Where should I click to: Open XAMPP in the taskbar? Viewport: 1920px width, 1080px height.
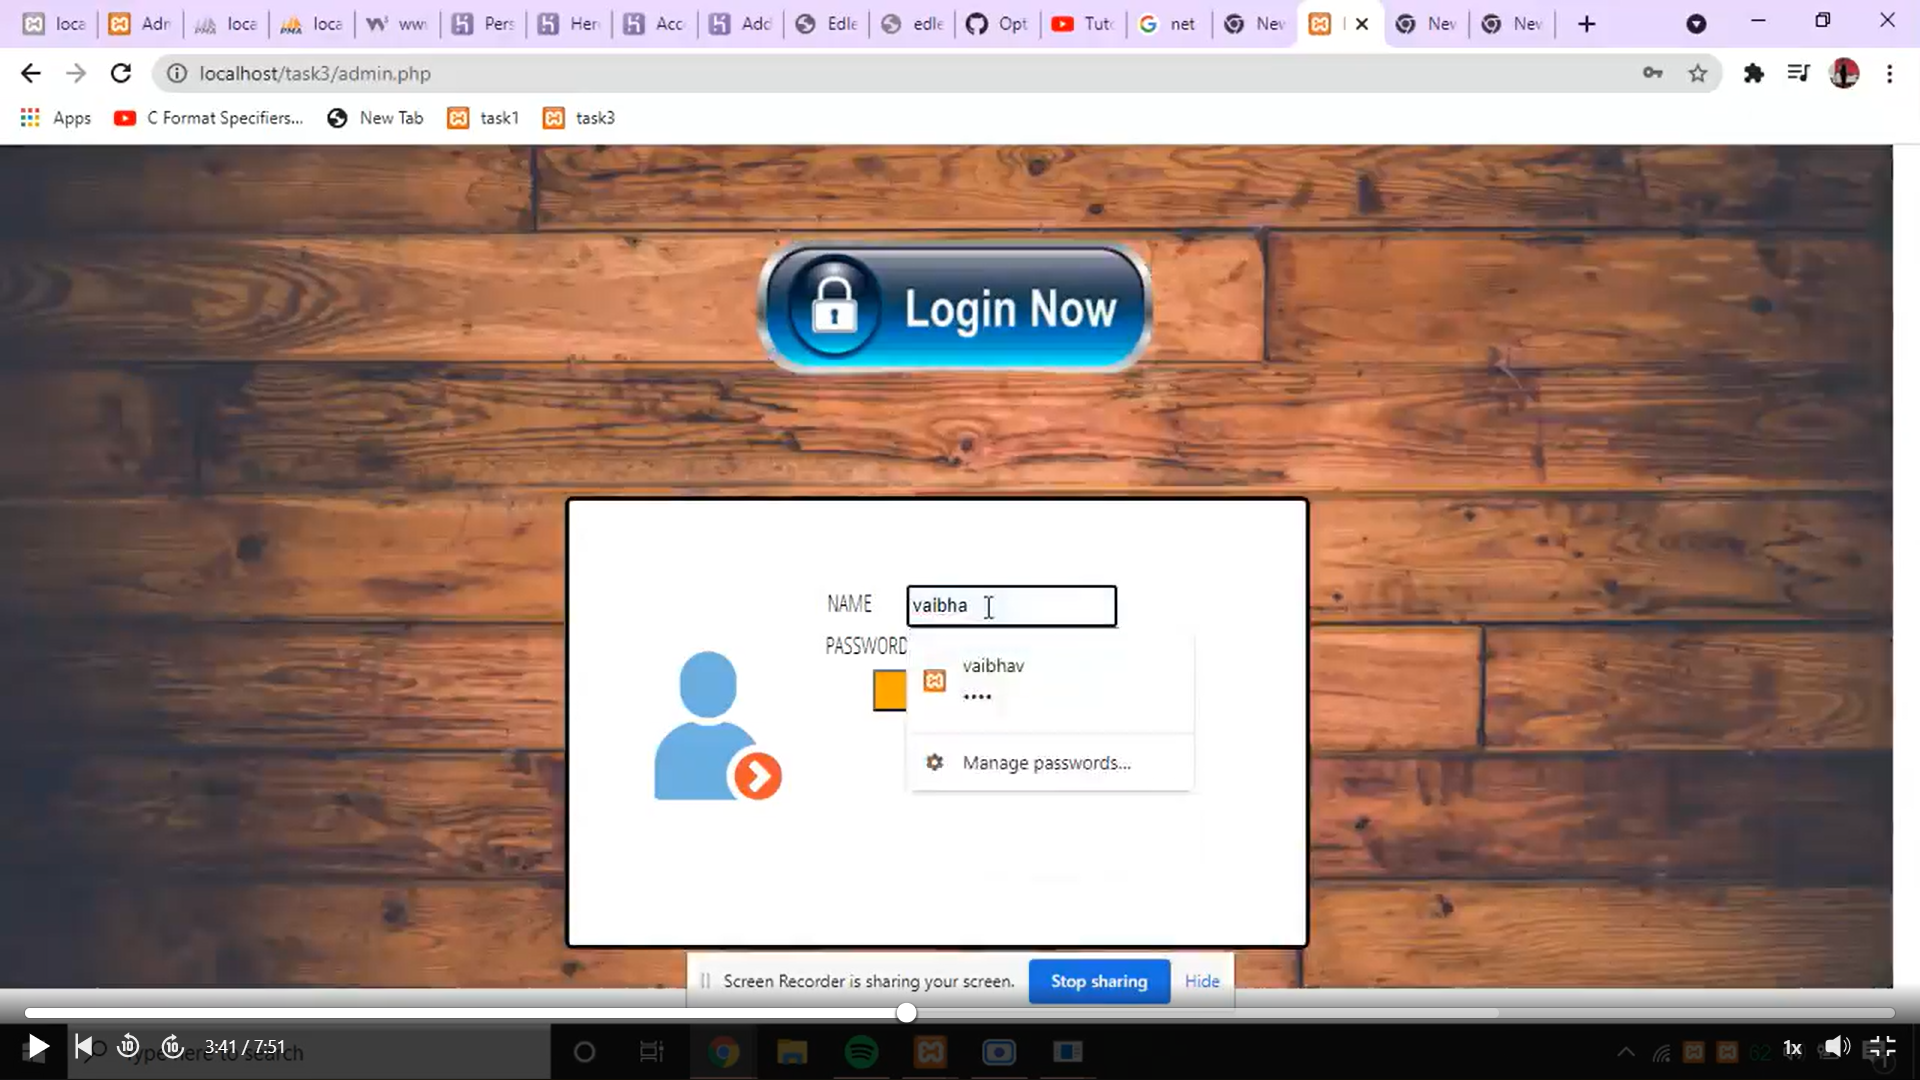click(930, 1052)
